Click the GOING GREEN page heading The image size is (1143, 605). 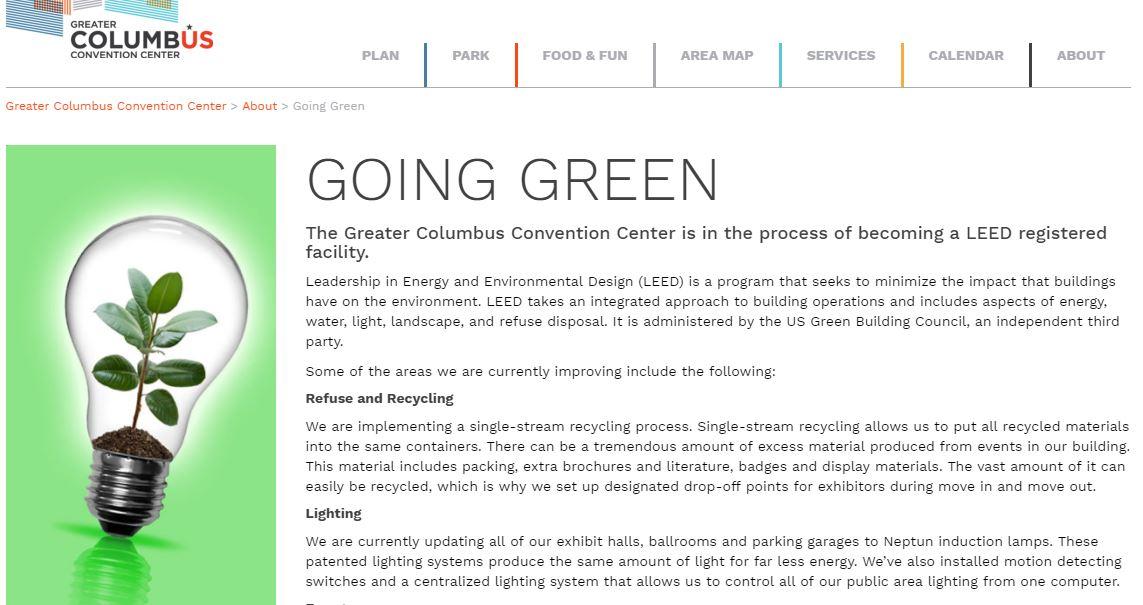pyautogui.click(x=512, y=180)
